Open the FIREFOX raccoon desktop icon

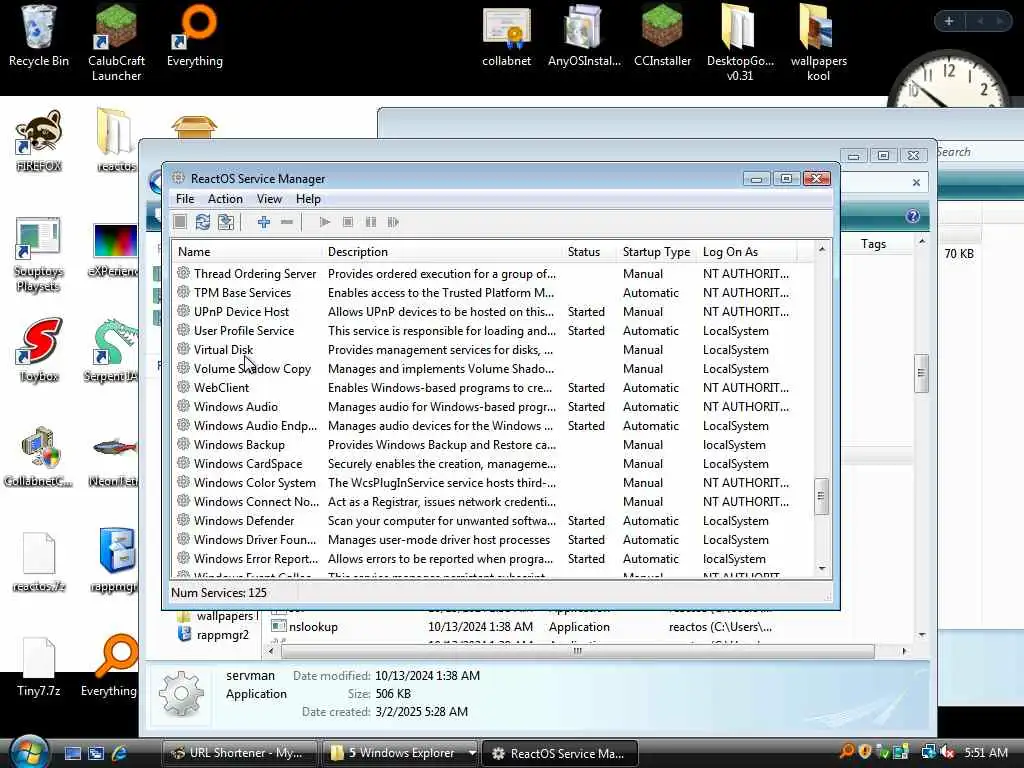(x=39, y=140)
